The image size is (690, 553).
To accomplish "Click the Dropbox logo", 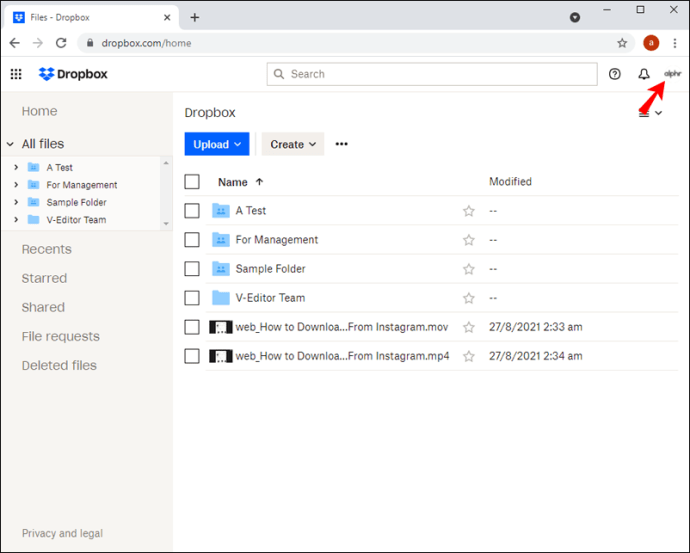I will pos(73,74).
